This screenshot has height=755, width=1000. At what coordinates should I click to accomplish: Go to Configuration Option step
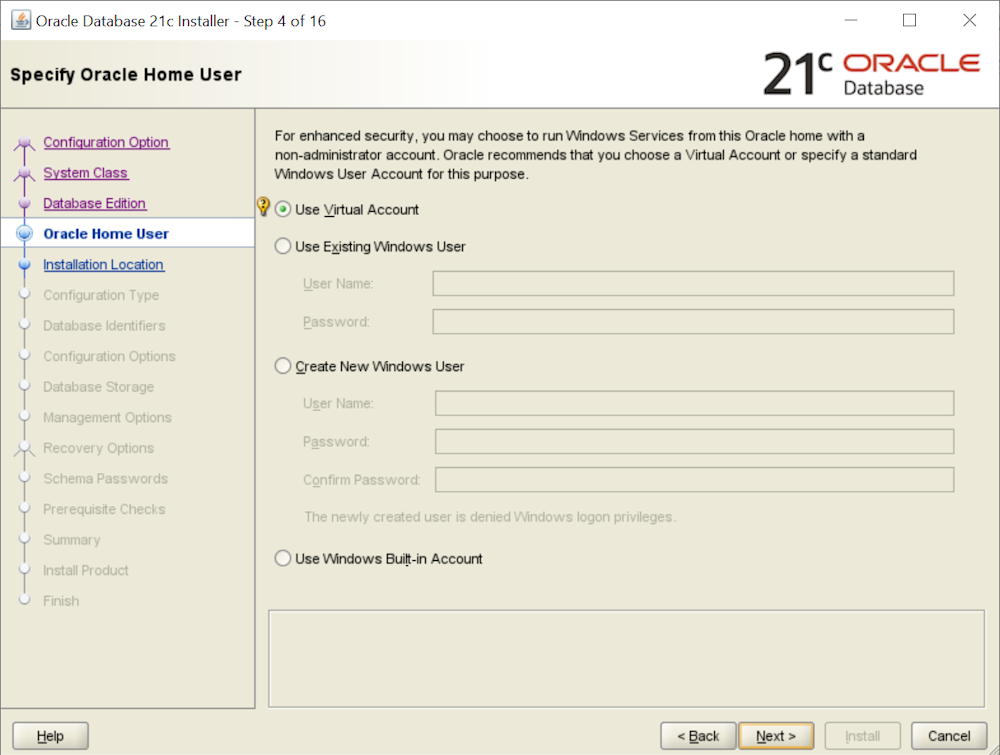click(106, 142)
